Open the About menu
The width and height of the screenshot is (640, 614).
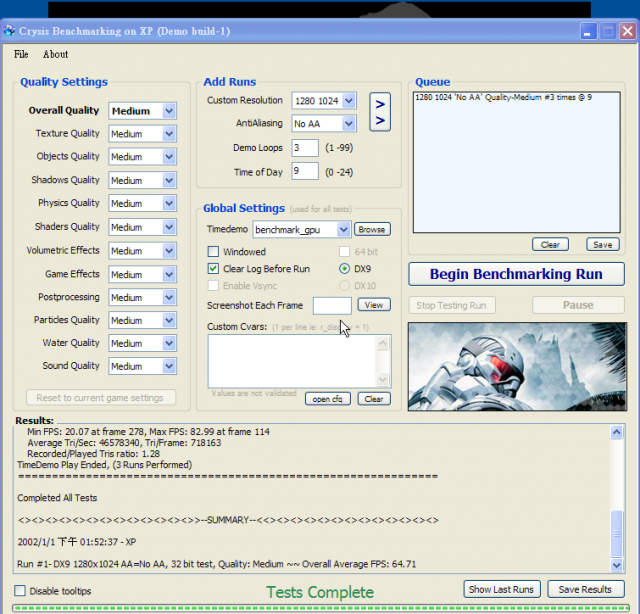56,54
